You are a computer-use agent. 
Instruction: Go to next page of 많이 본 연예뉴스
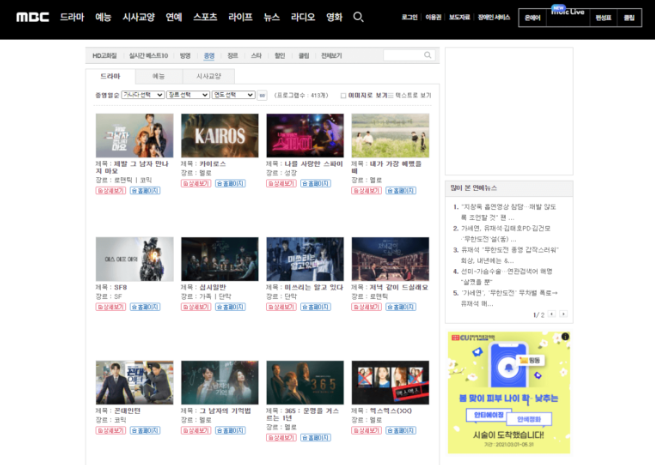coord(564,314)
